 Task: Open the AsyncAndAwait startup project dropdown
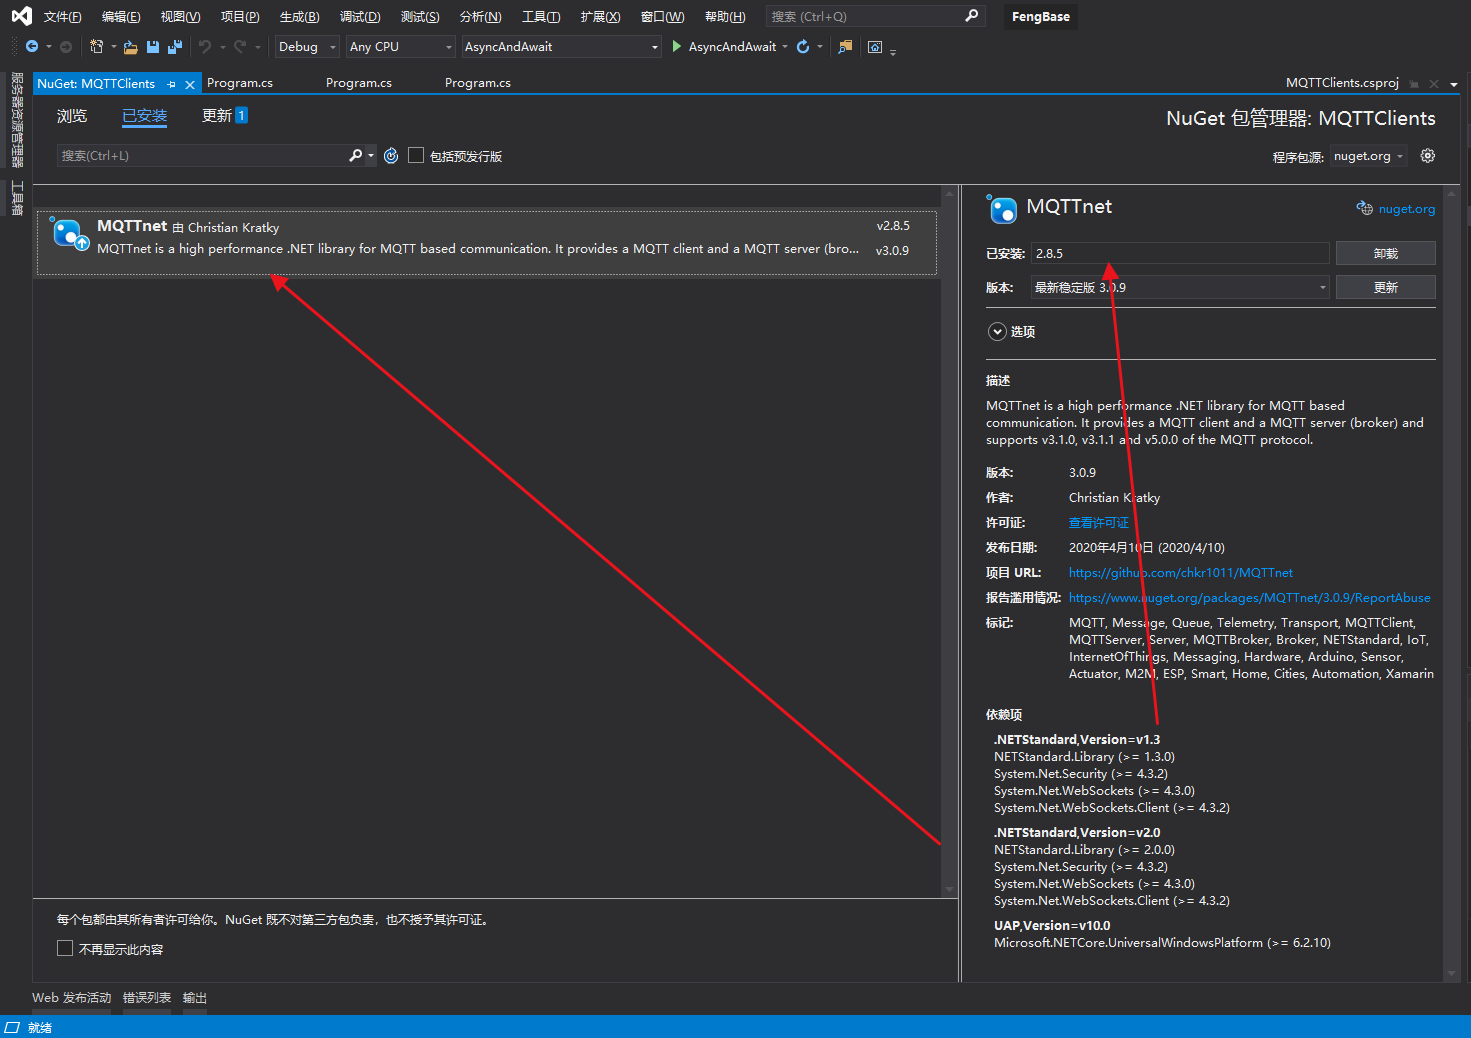point(561,47)
